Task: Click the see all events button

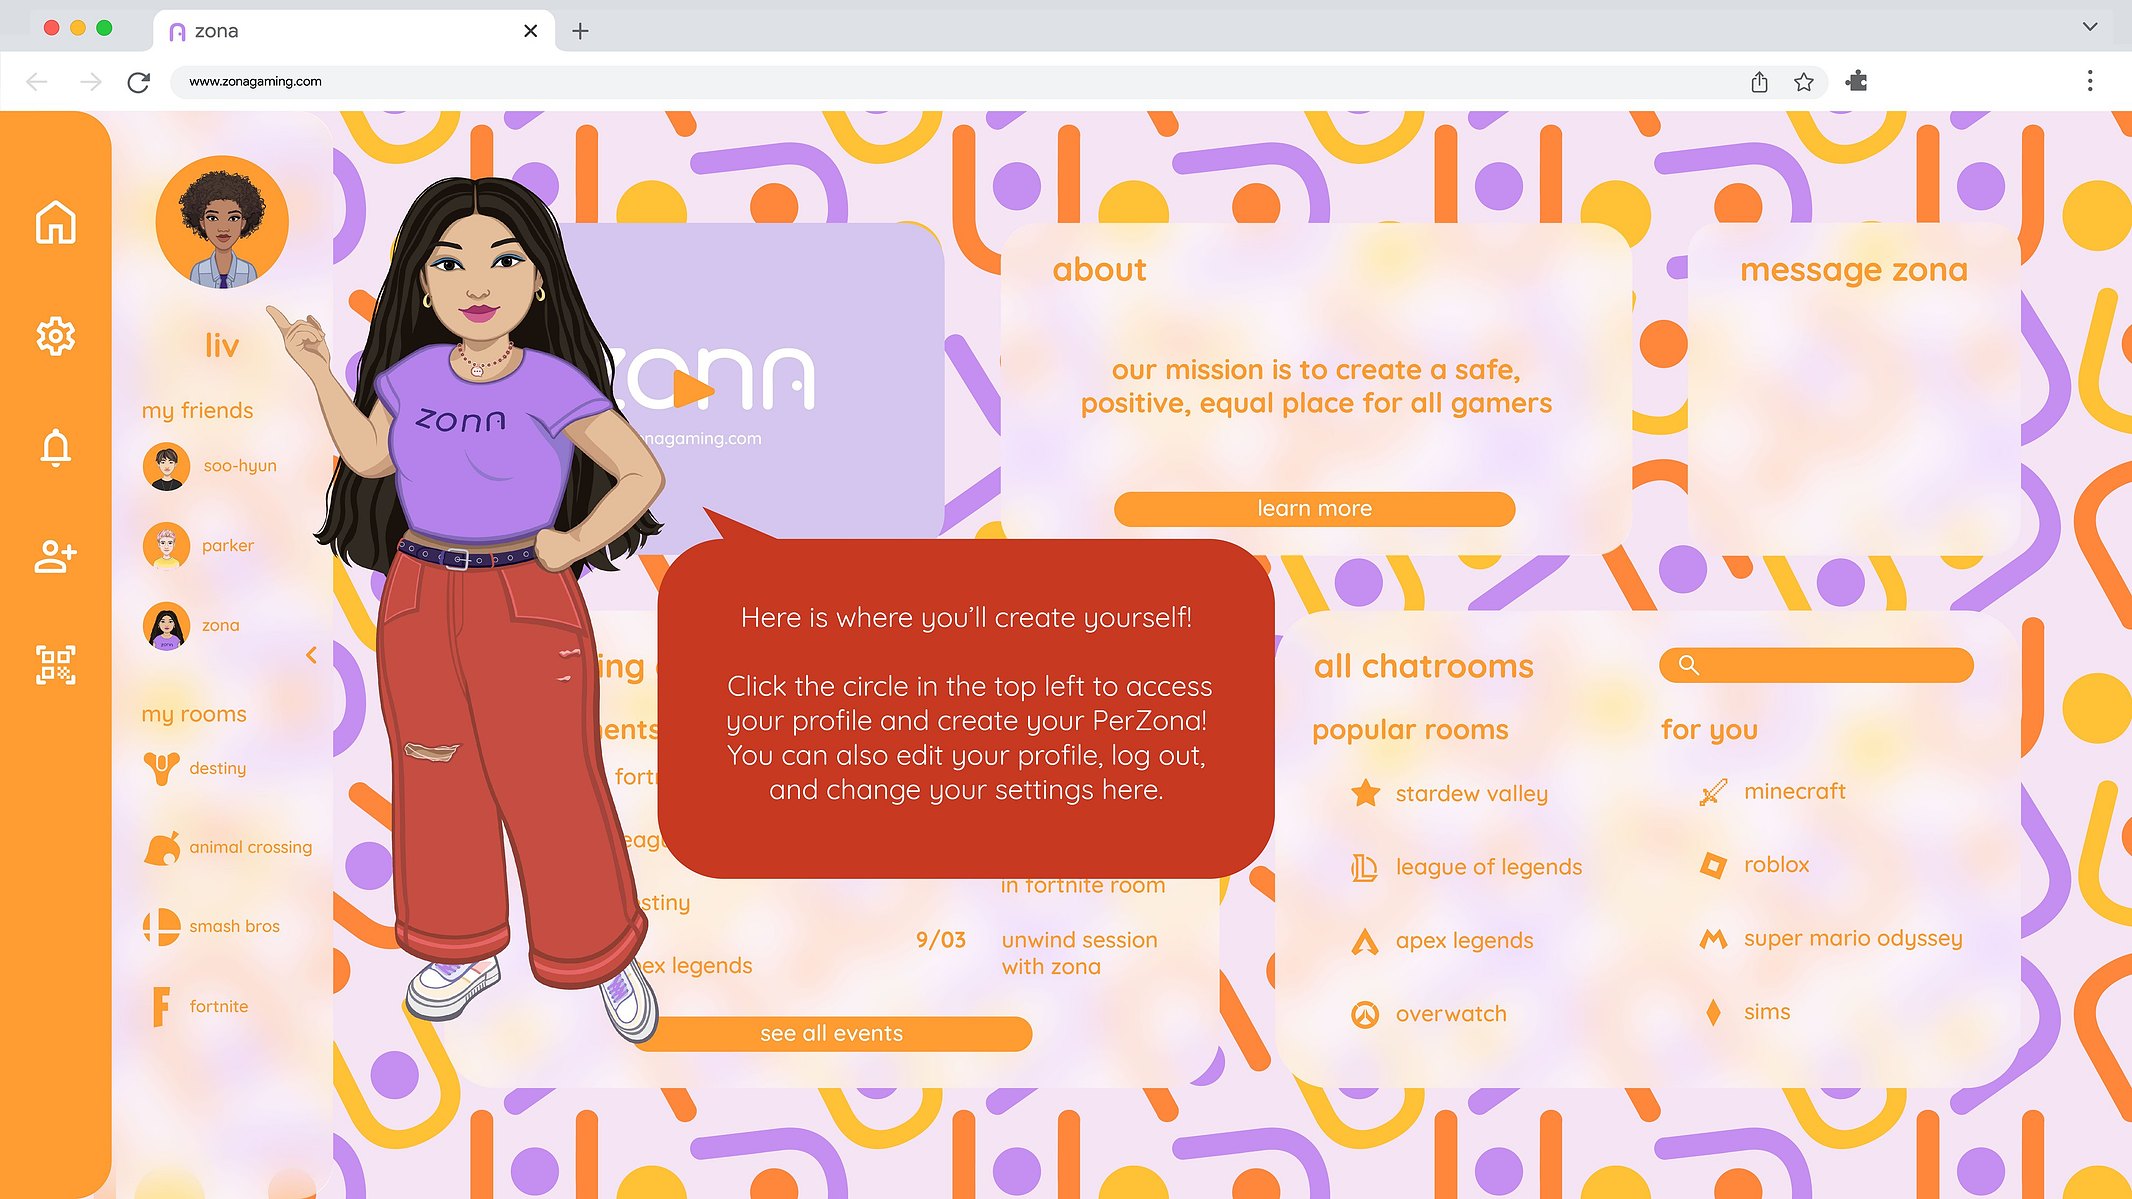Action: tap(831, 1034)
